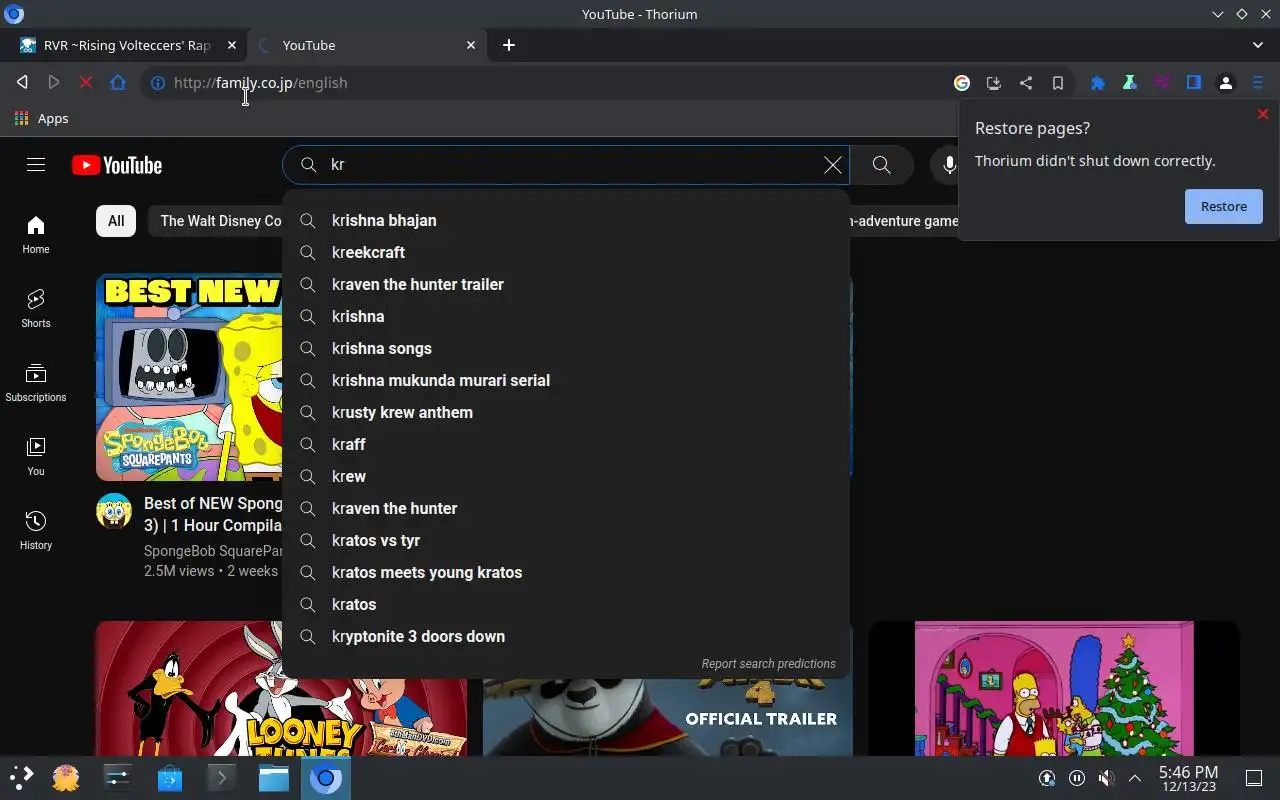Click the install app icon in address bar
This screenshot has height=800, width=1280.
[x=994, y=83]
